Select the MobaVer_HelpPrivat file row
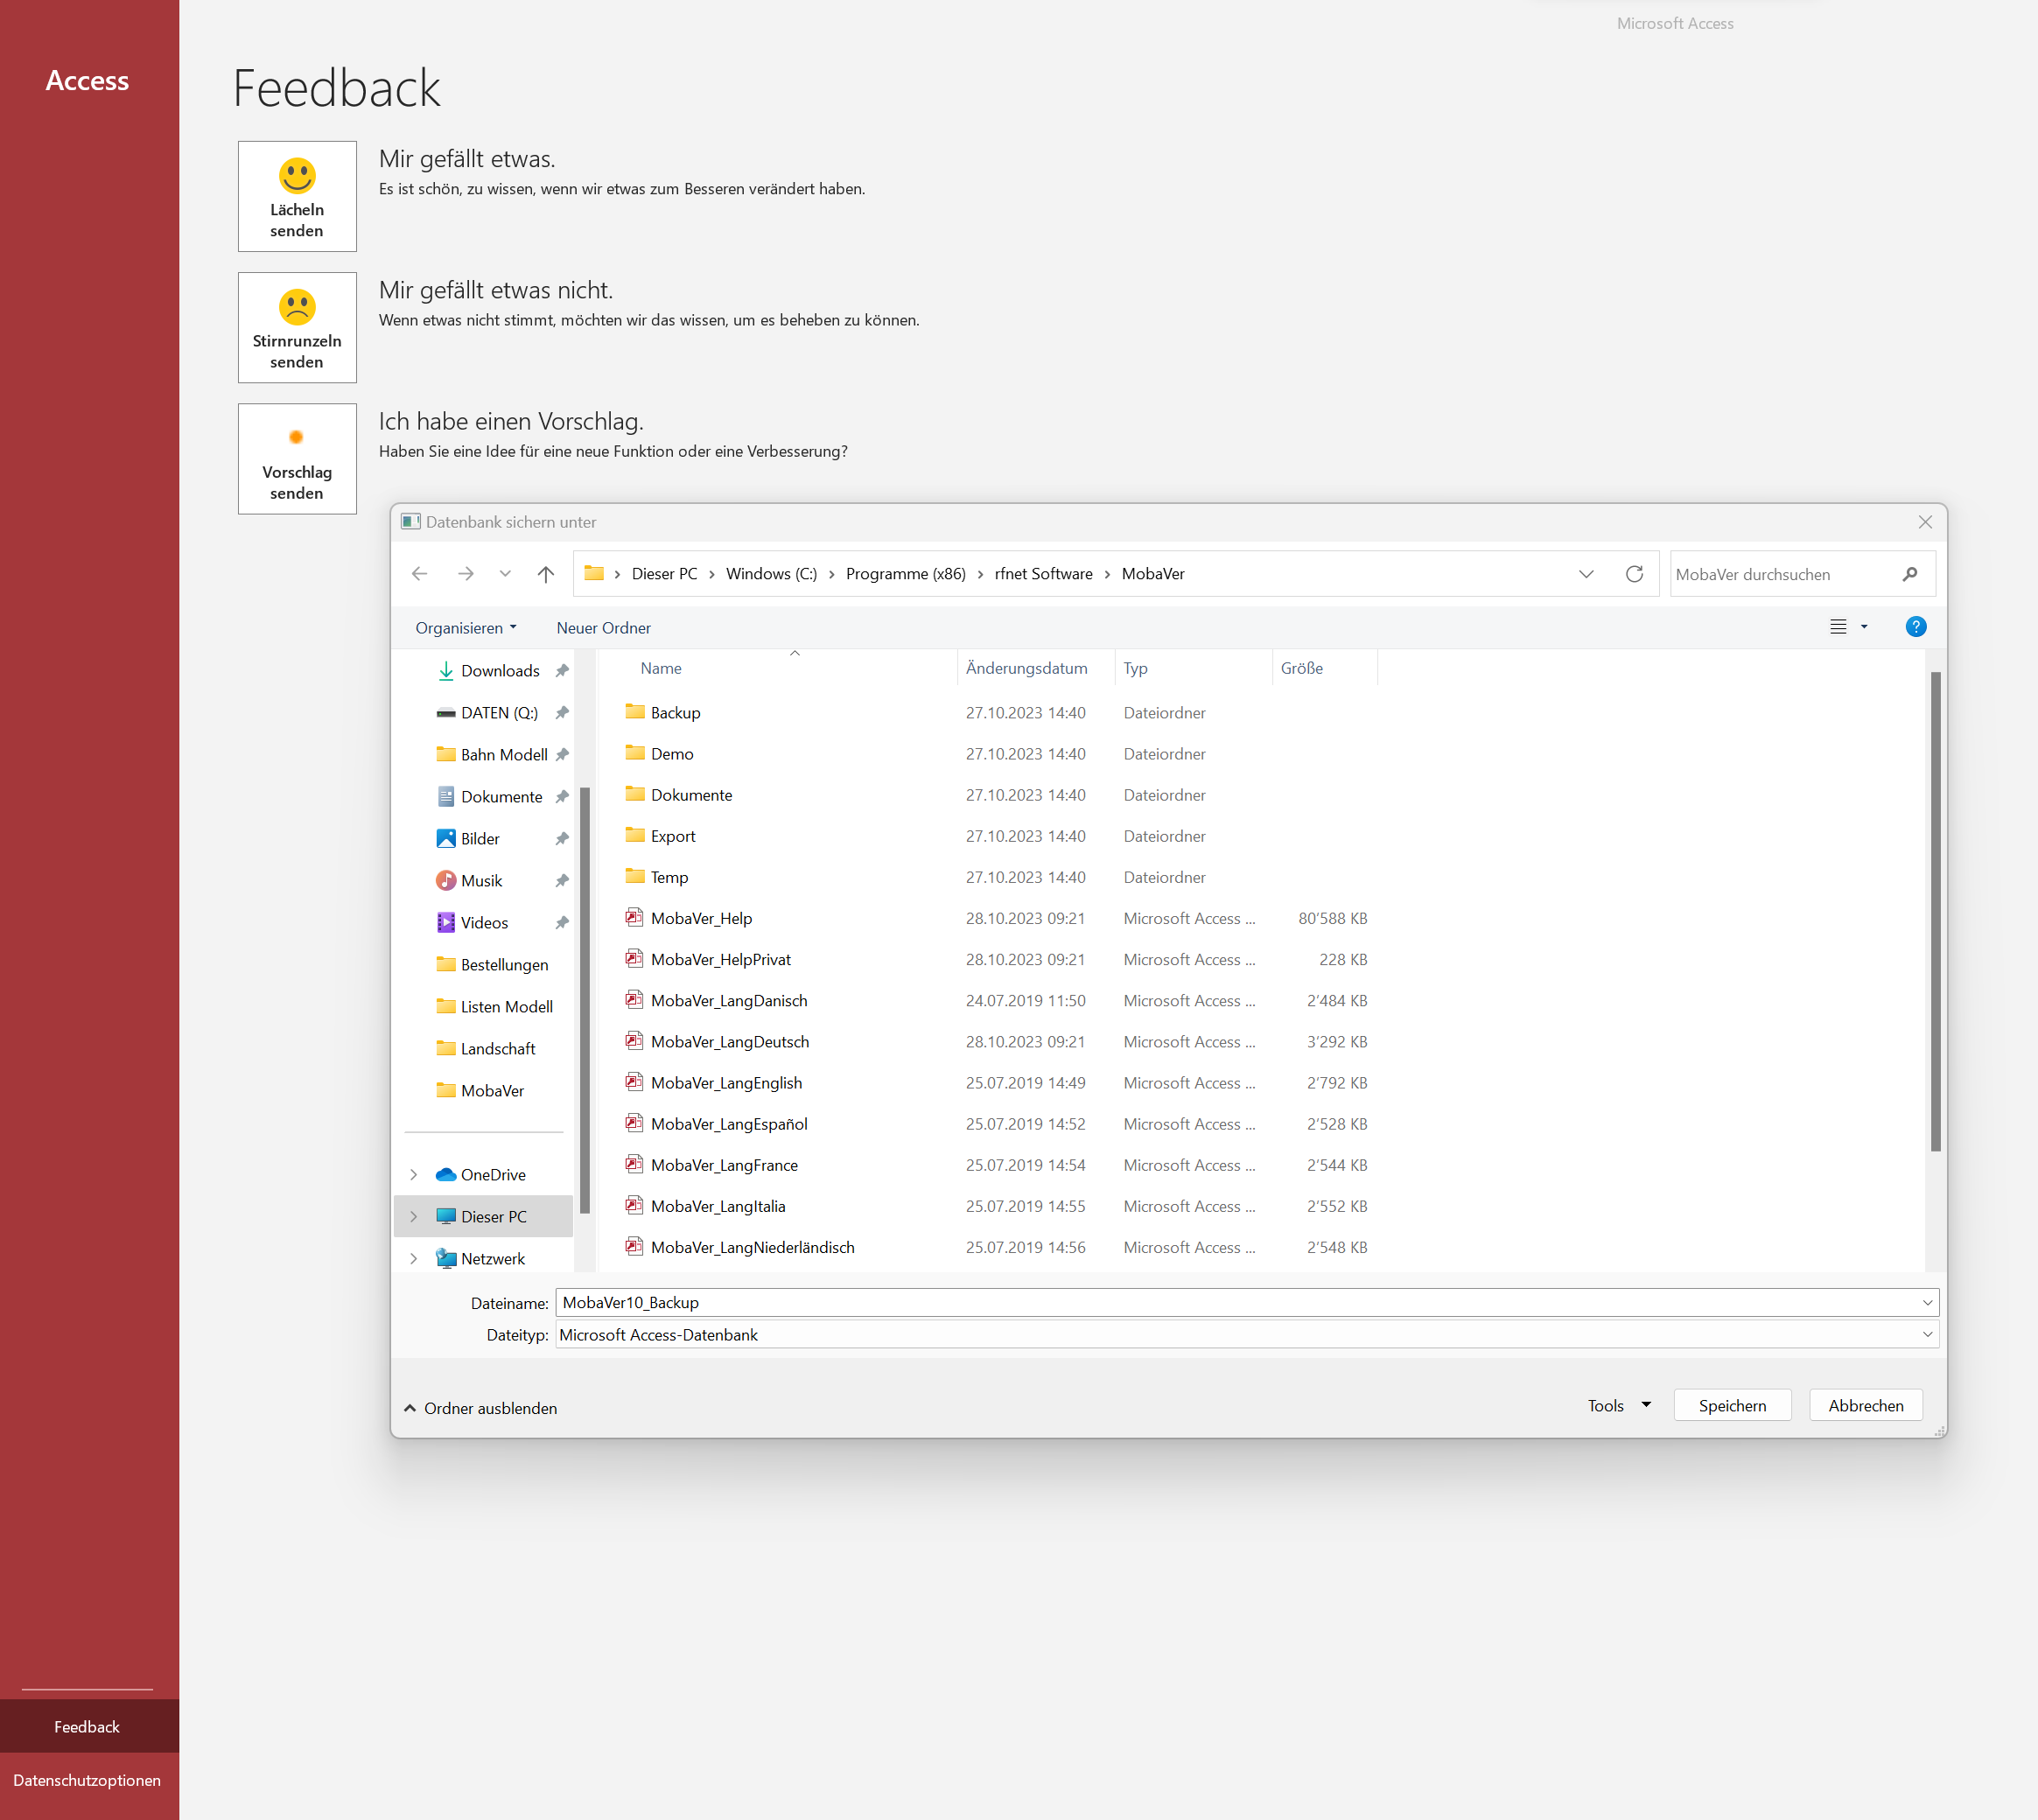Viewport: 2038px width, 1820px height. tap(995, 959)
